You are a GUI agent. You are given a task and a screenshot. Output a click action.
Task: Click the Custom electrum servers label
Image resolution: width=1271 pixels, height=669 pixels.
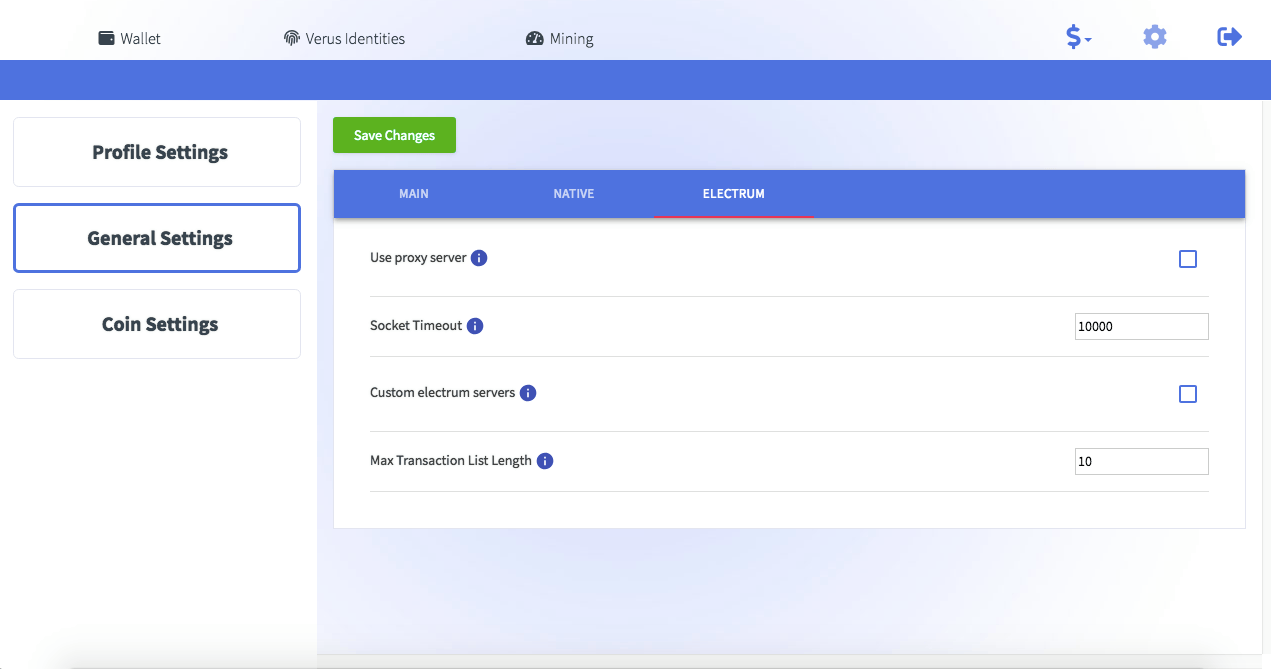pyautogui.click(x=443, y=393)
